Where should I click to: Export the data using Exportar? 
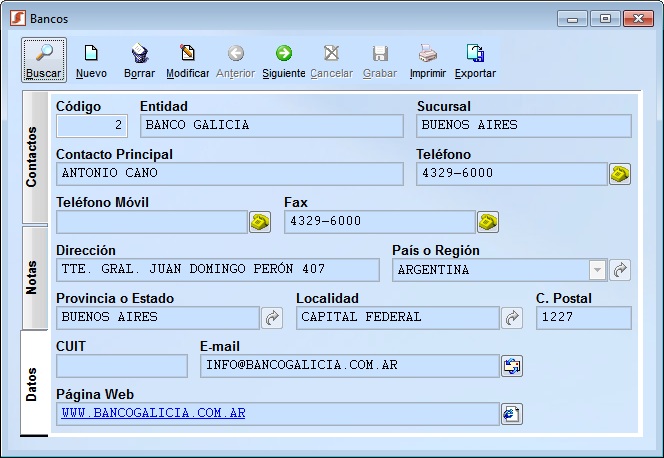click(x=475, y=54)
